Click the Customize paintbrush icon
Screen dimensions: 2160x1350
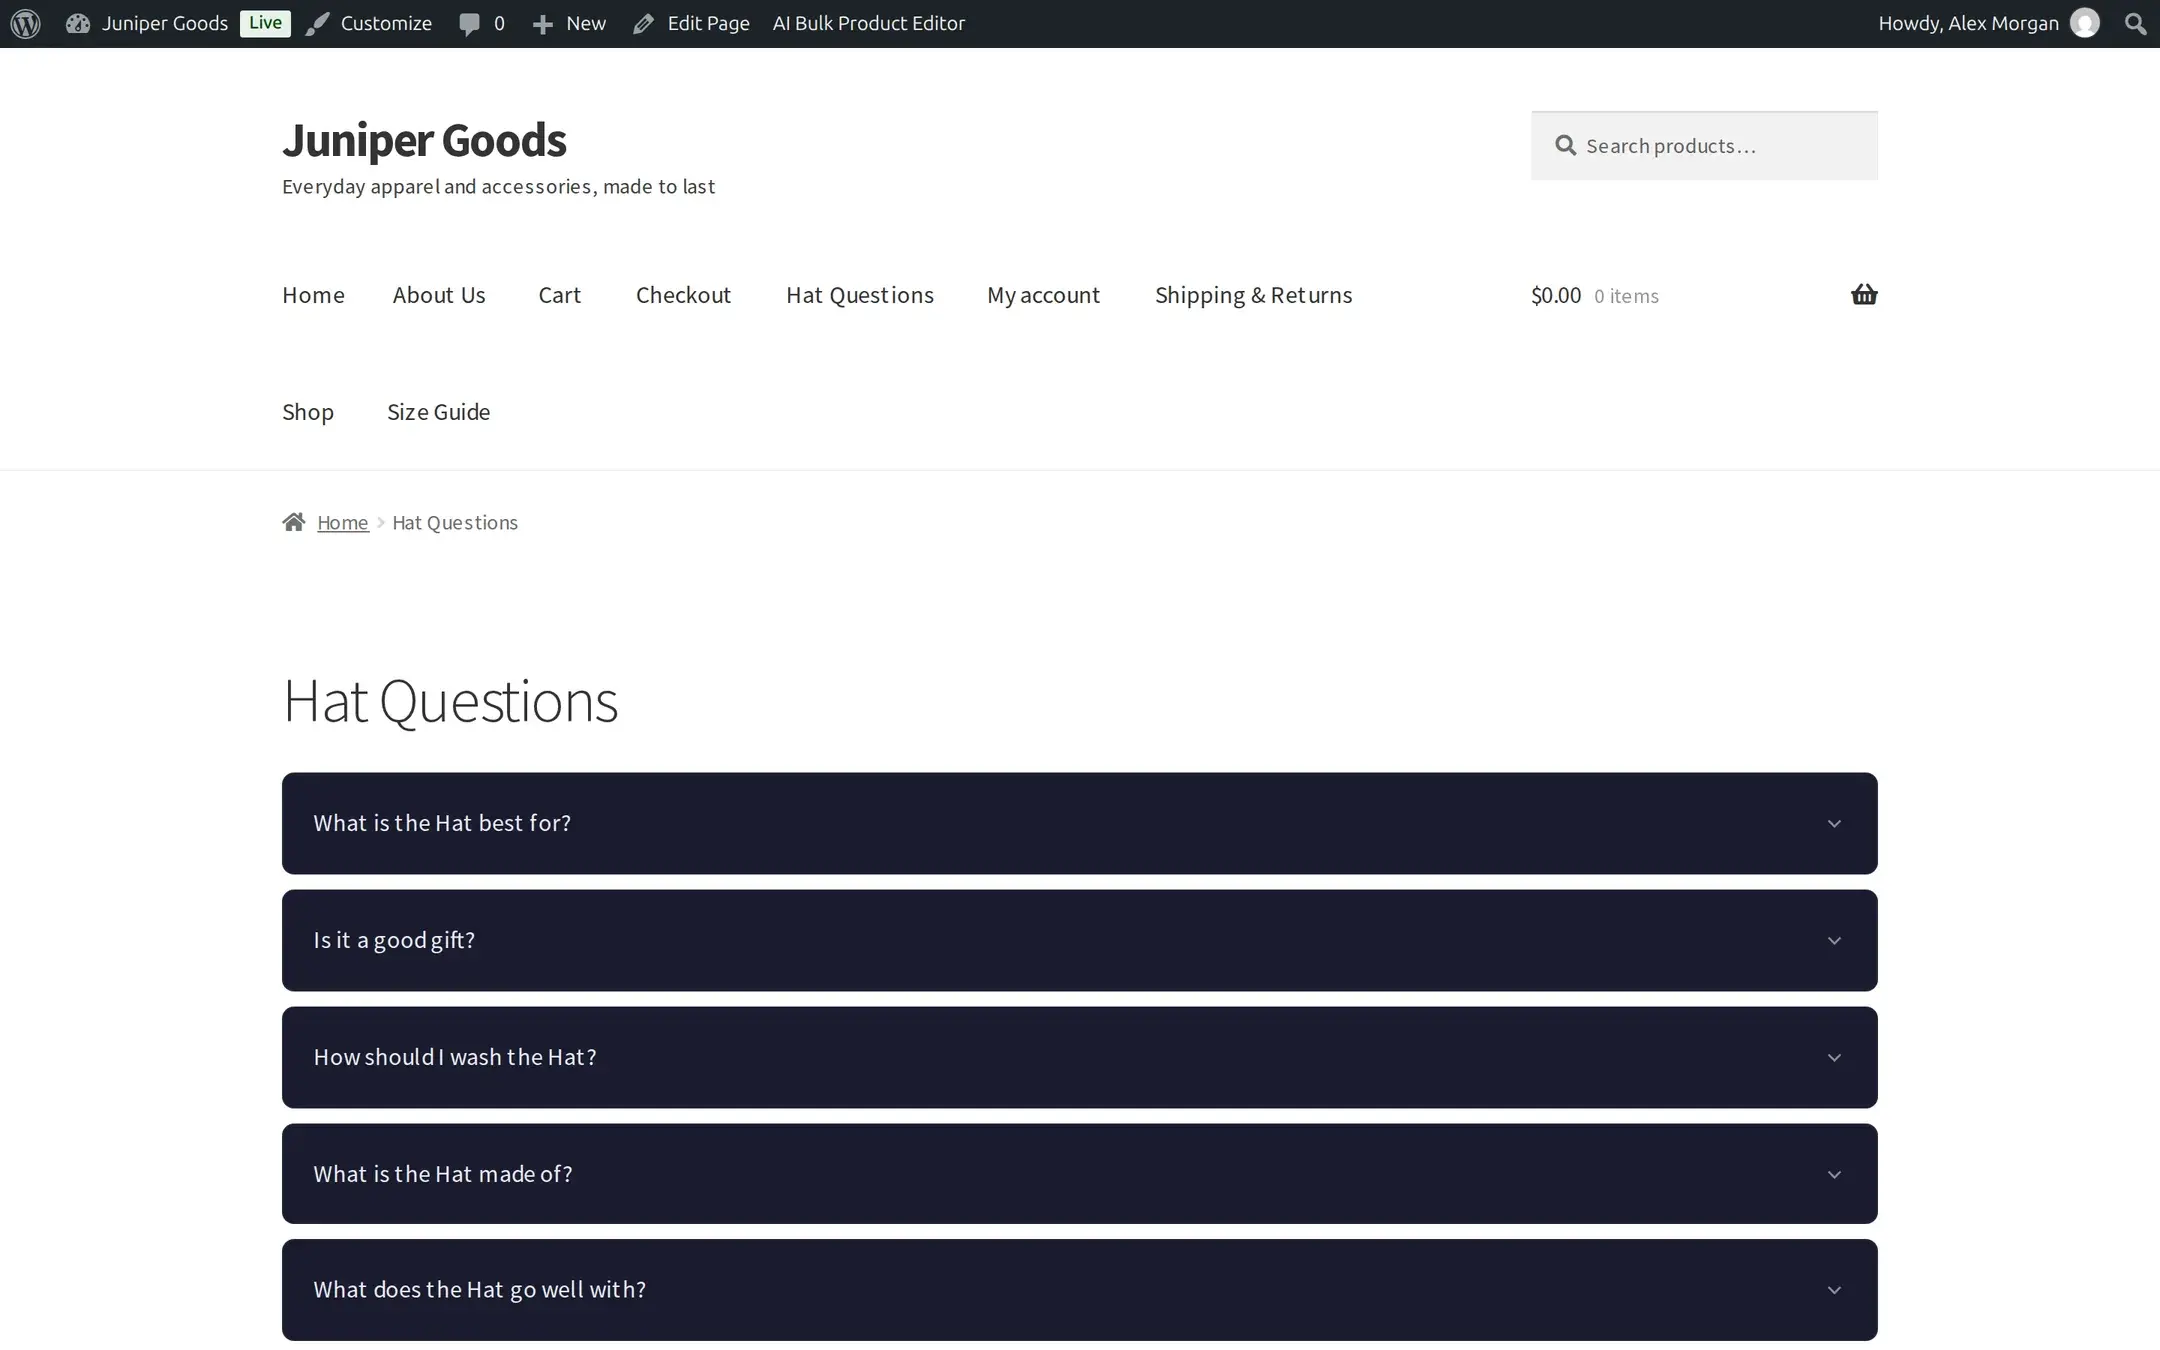pyautogui.click(x=317, y=23)
